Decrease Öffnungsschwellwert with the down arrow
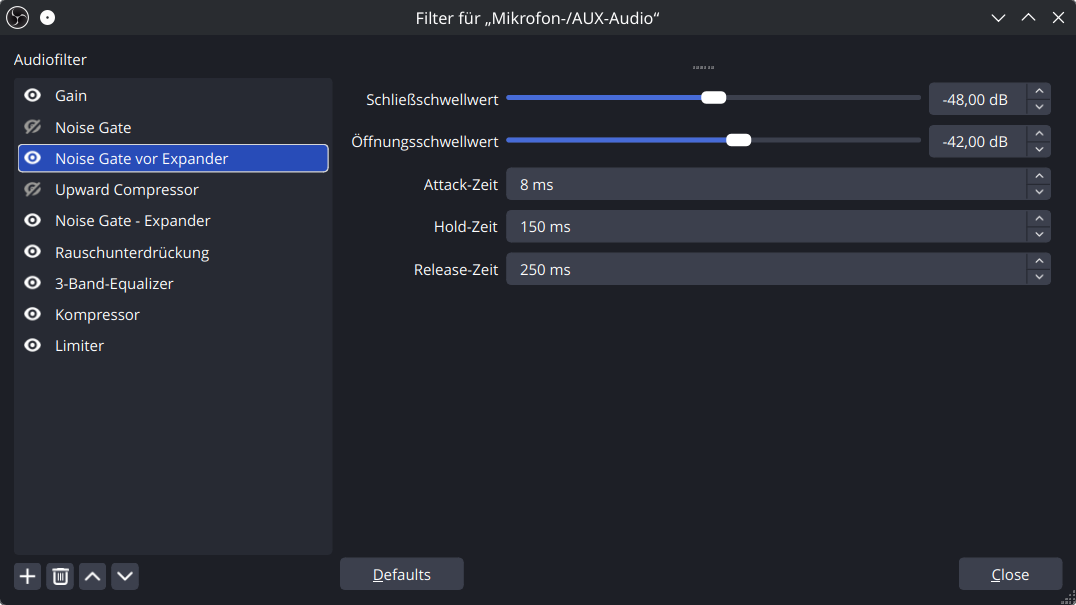 click(1039, 150)
